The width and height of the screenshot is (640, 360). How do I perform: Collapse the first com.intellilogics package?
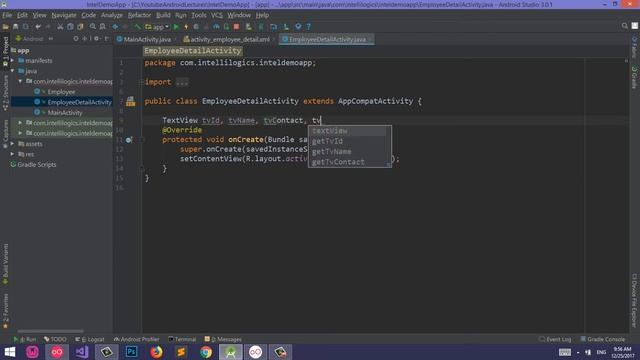[20, 81]
